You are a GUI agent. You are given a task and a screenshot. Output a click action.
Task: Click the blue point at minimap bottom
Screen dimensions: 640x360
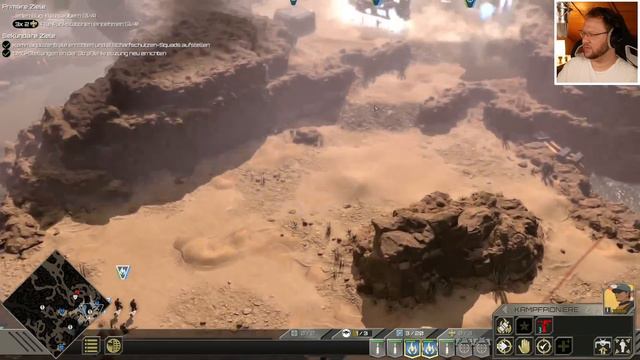tap(61, 347)
